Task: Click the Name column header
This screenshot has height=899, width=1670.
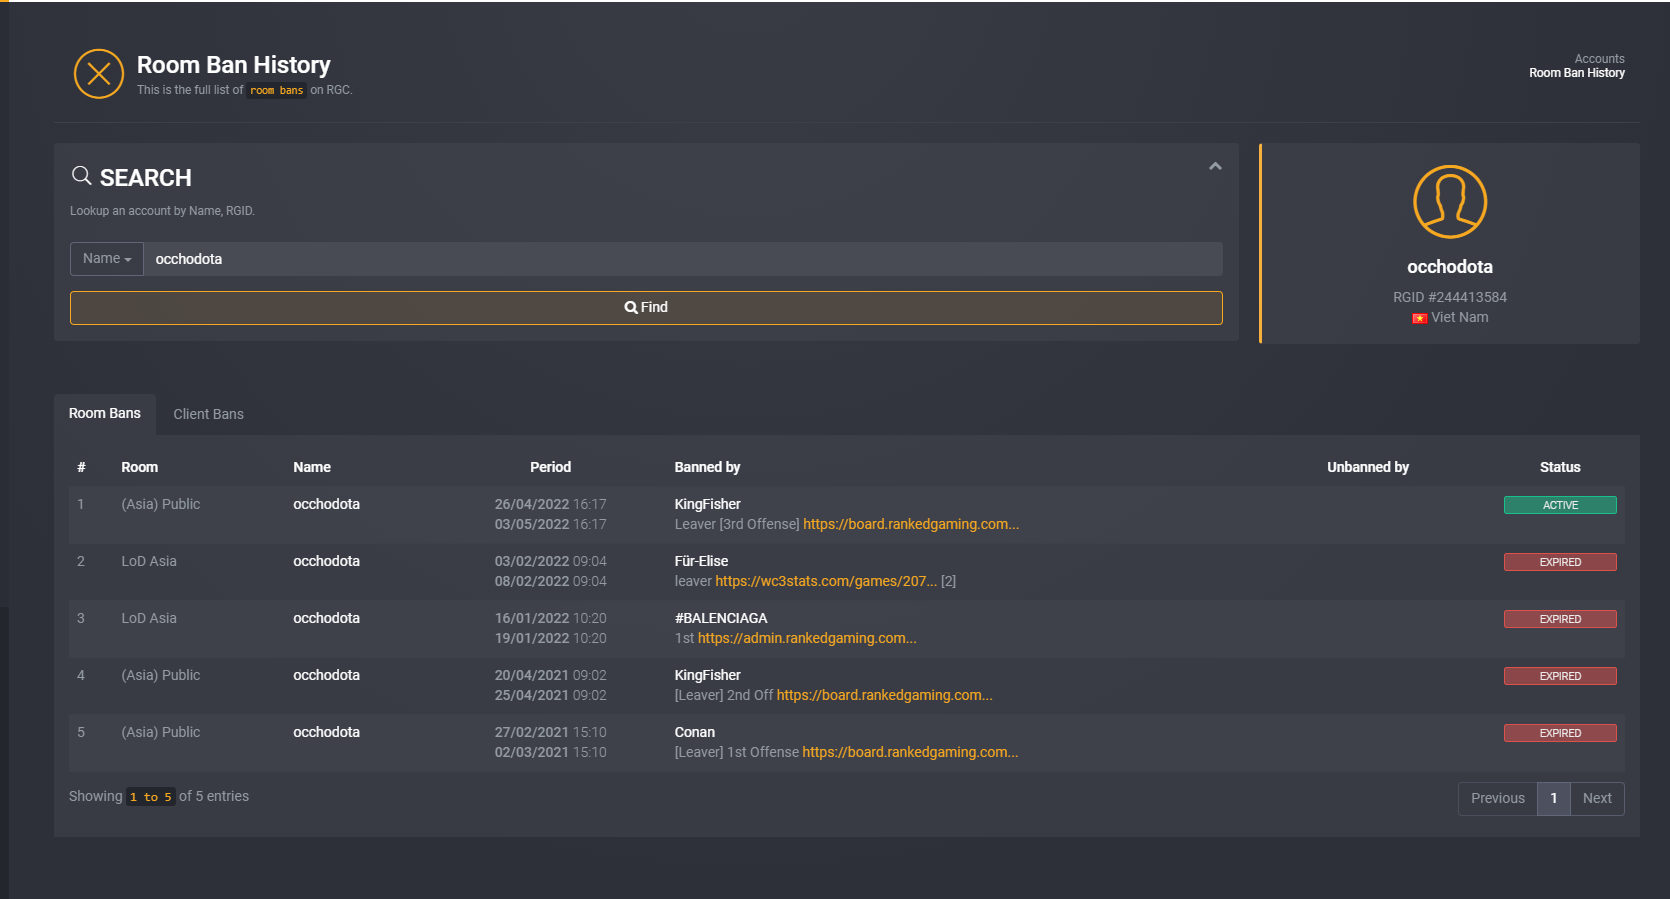Action: (312, 467)
